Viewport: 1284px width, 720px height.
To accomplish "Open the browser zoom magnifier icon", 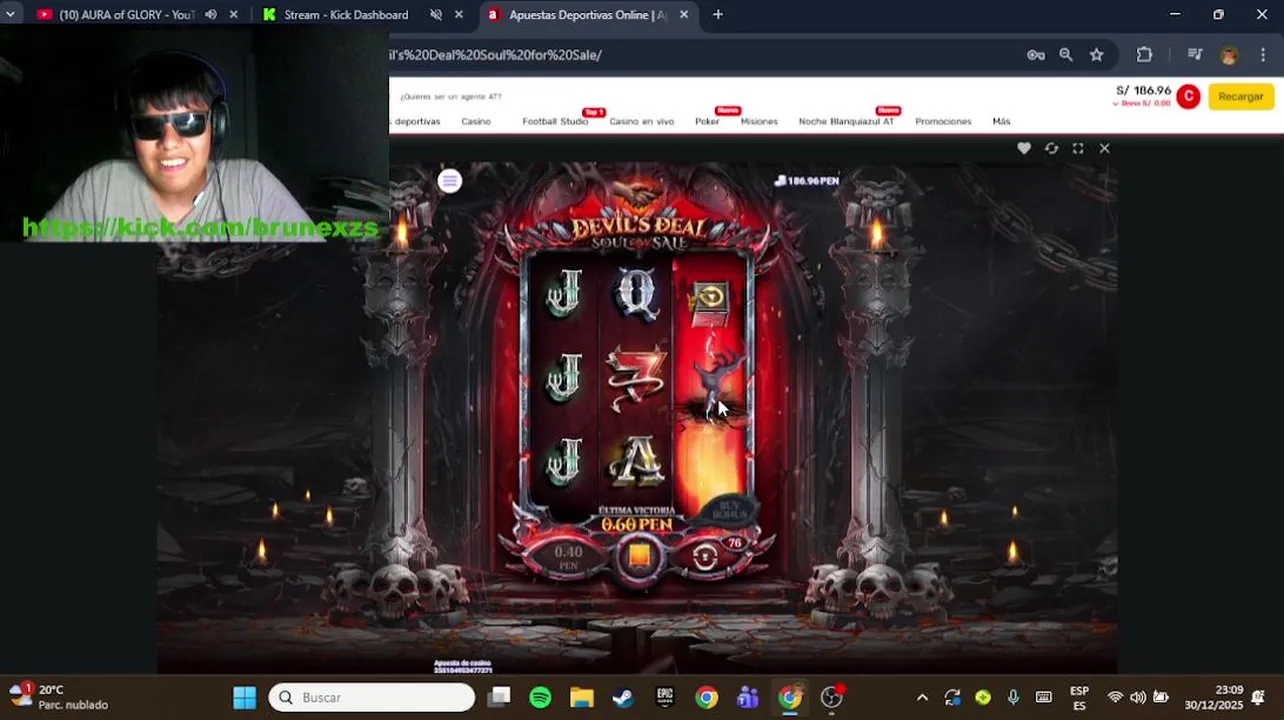I will (1066, 55).
